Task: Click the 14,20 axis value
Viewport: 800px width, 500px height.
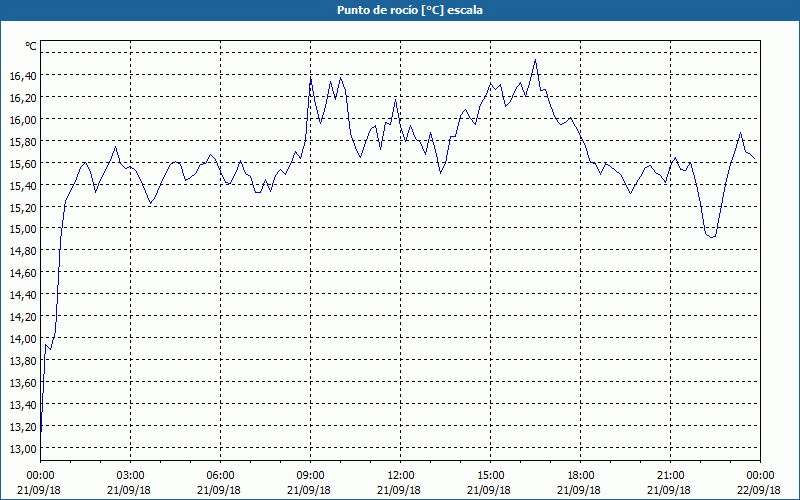Action: click(x=23, y=316)
